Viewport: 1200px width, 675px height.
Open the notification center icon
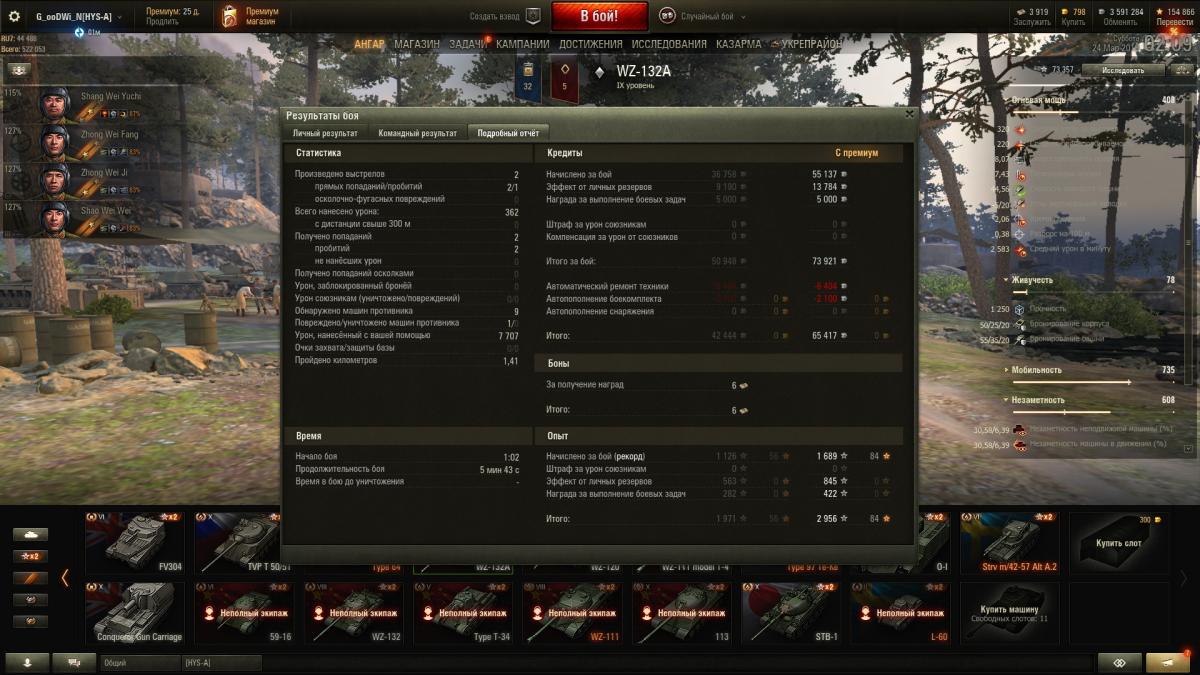point(1168,662)
